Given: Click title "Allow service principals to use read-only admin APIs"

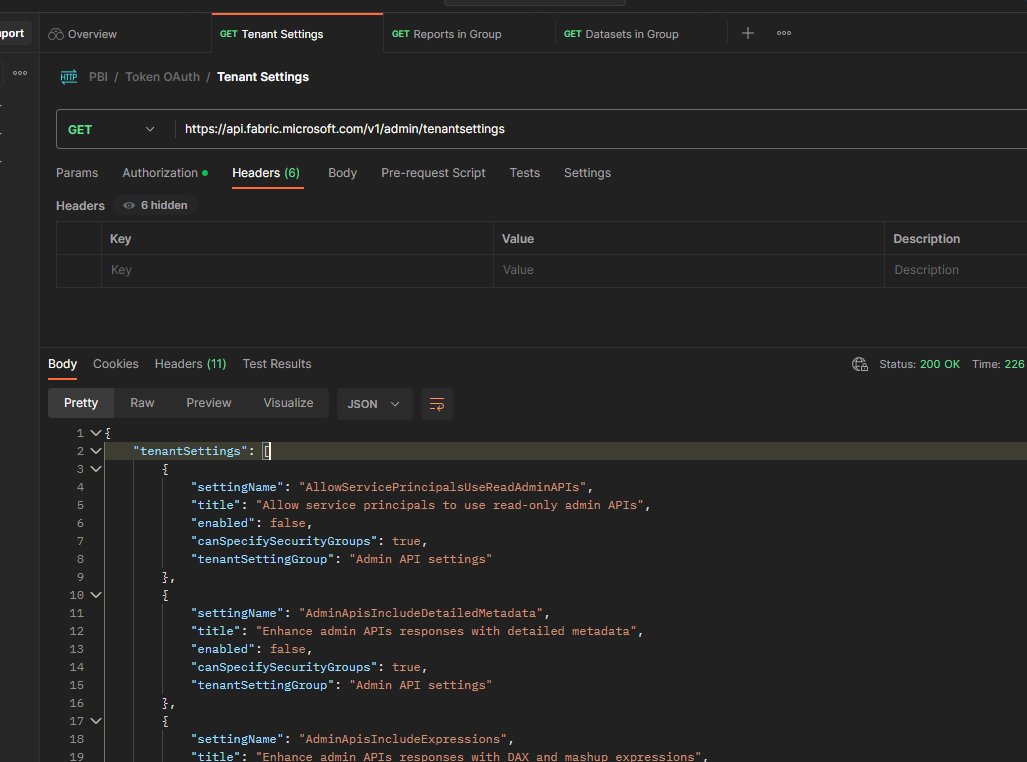Looking at the screenshot, I should 449,505.
